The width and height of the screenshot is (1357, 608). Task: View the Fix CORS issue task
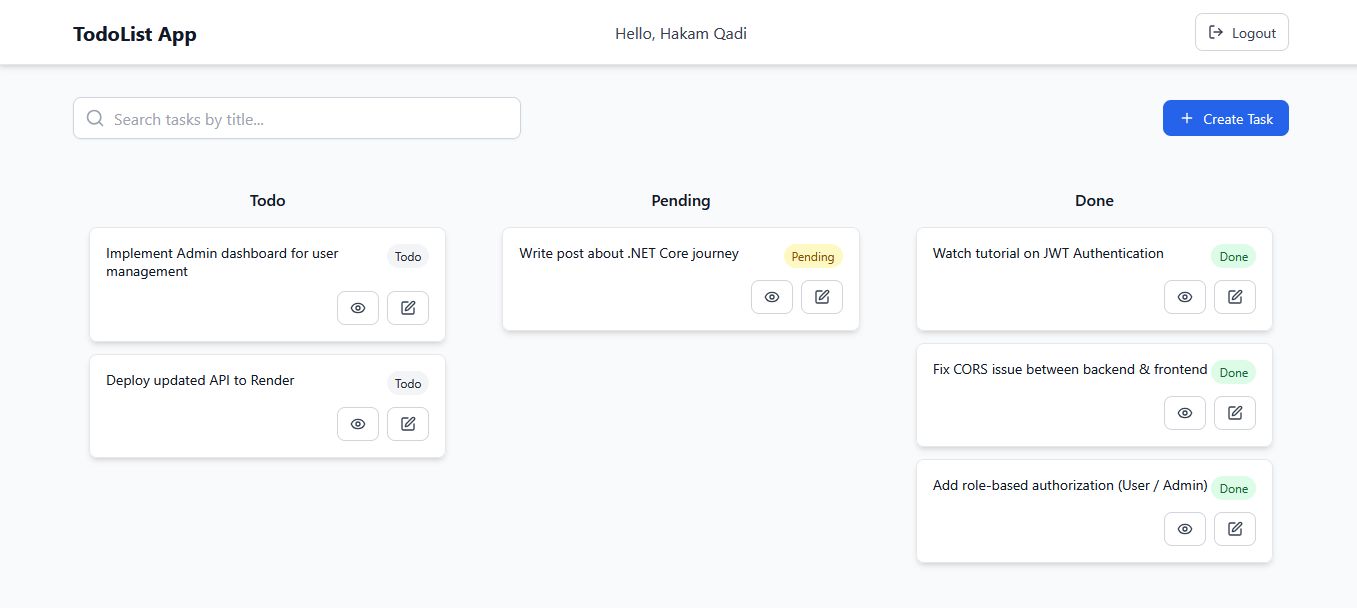(1185, 413)
